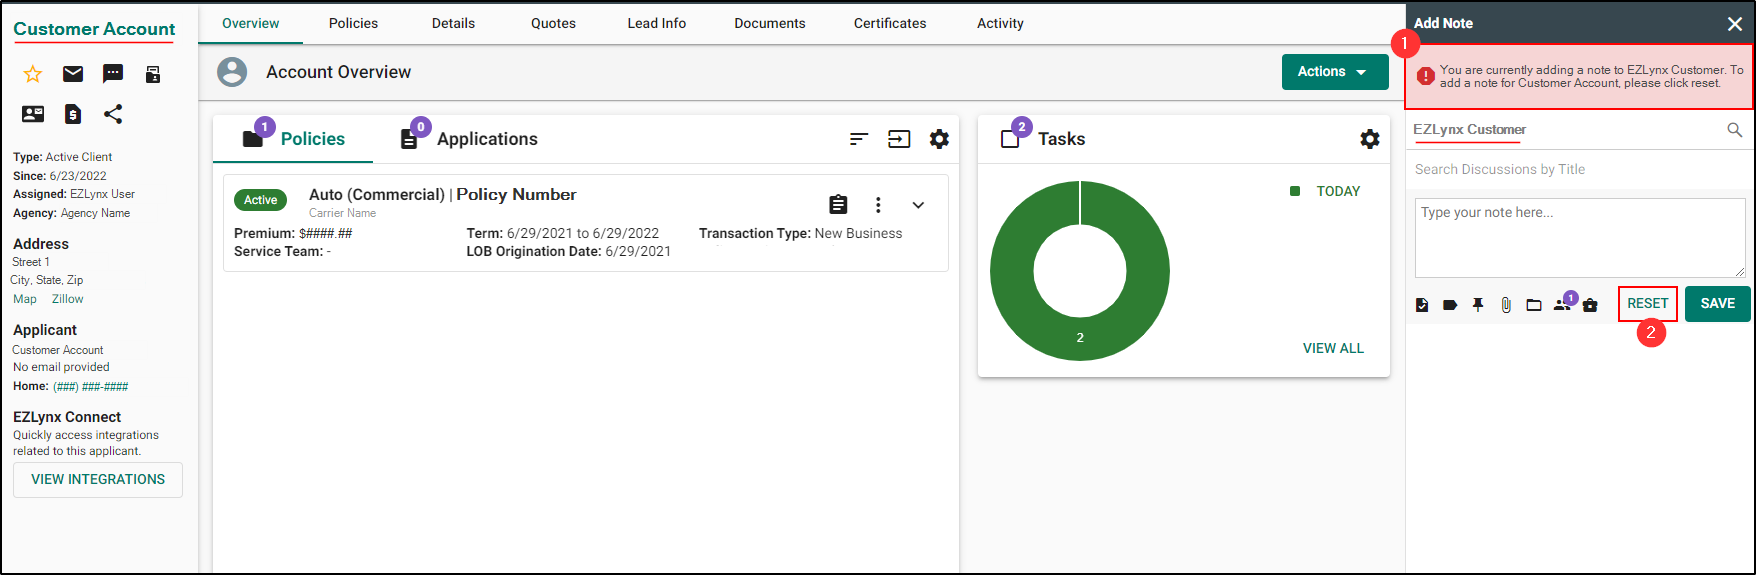Viewport: 1756px width, 575px height.
Task: Click VIEW ALL in Tasks panel
Action: (x=1333, y=348)
